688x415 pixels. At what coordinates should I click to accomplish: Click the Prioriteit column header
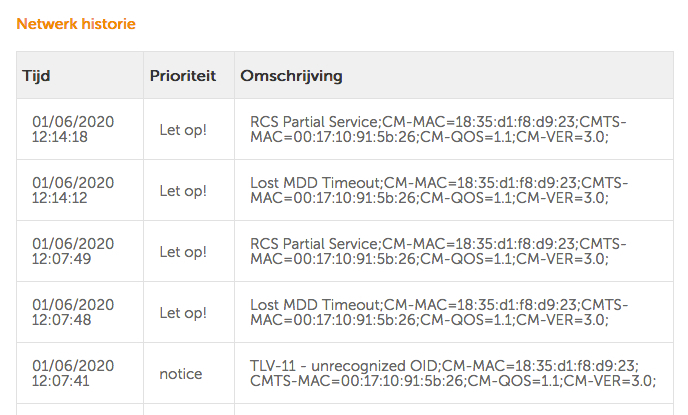coord(183,75)
